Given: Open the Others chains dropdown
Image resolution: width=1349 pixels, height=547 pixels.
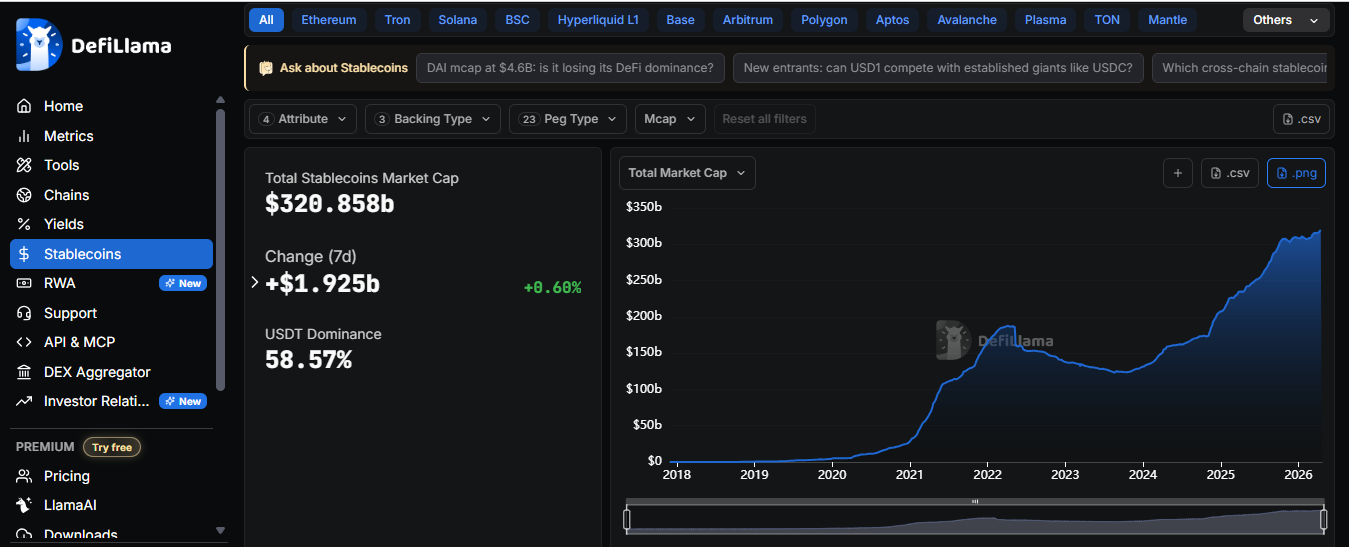Looking at the screenshot, I should point(1285,20).
